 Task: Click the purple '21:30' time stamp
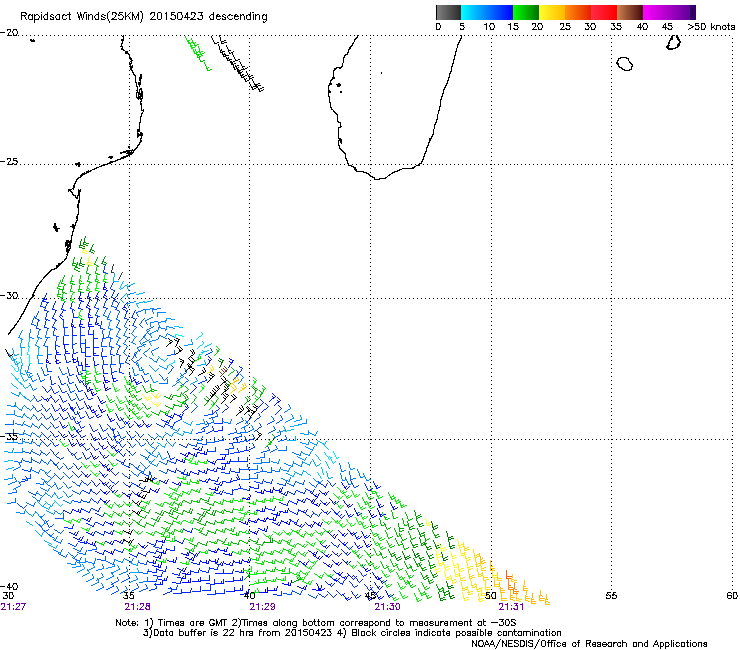(x=387, y=607)
